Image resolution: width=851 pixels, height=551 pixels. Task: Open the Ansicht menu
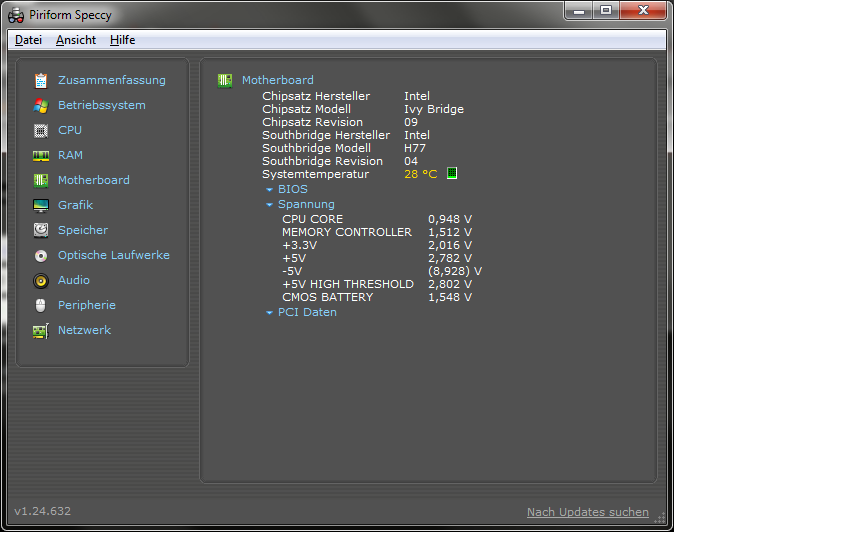(76, 40)
